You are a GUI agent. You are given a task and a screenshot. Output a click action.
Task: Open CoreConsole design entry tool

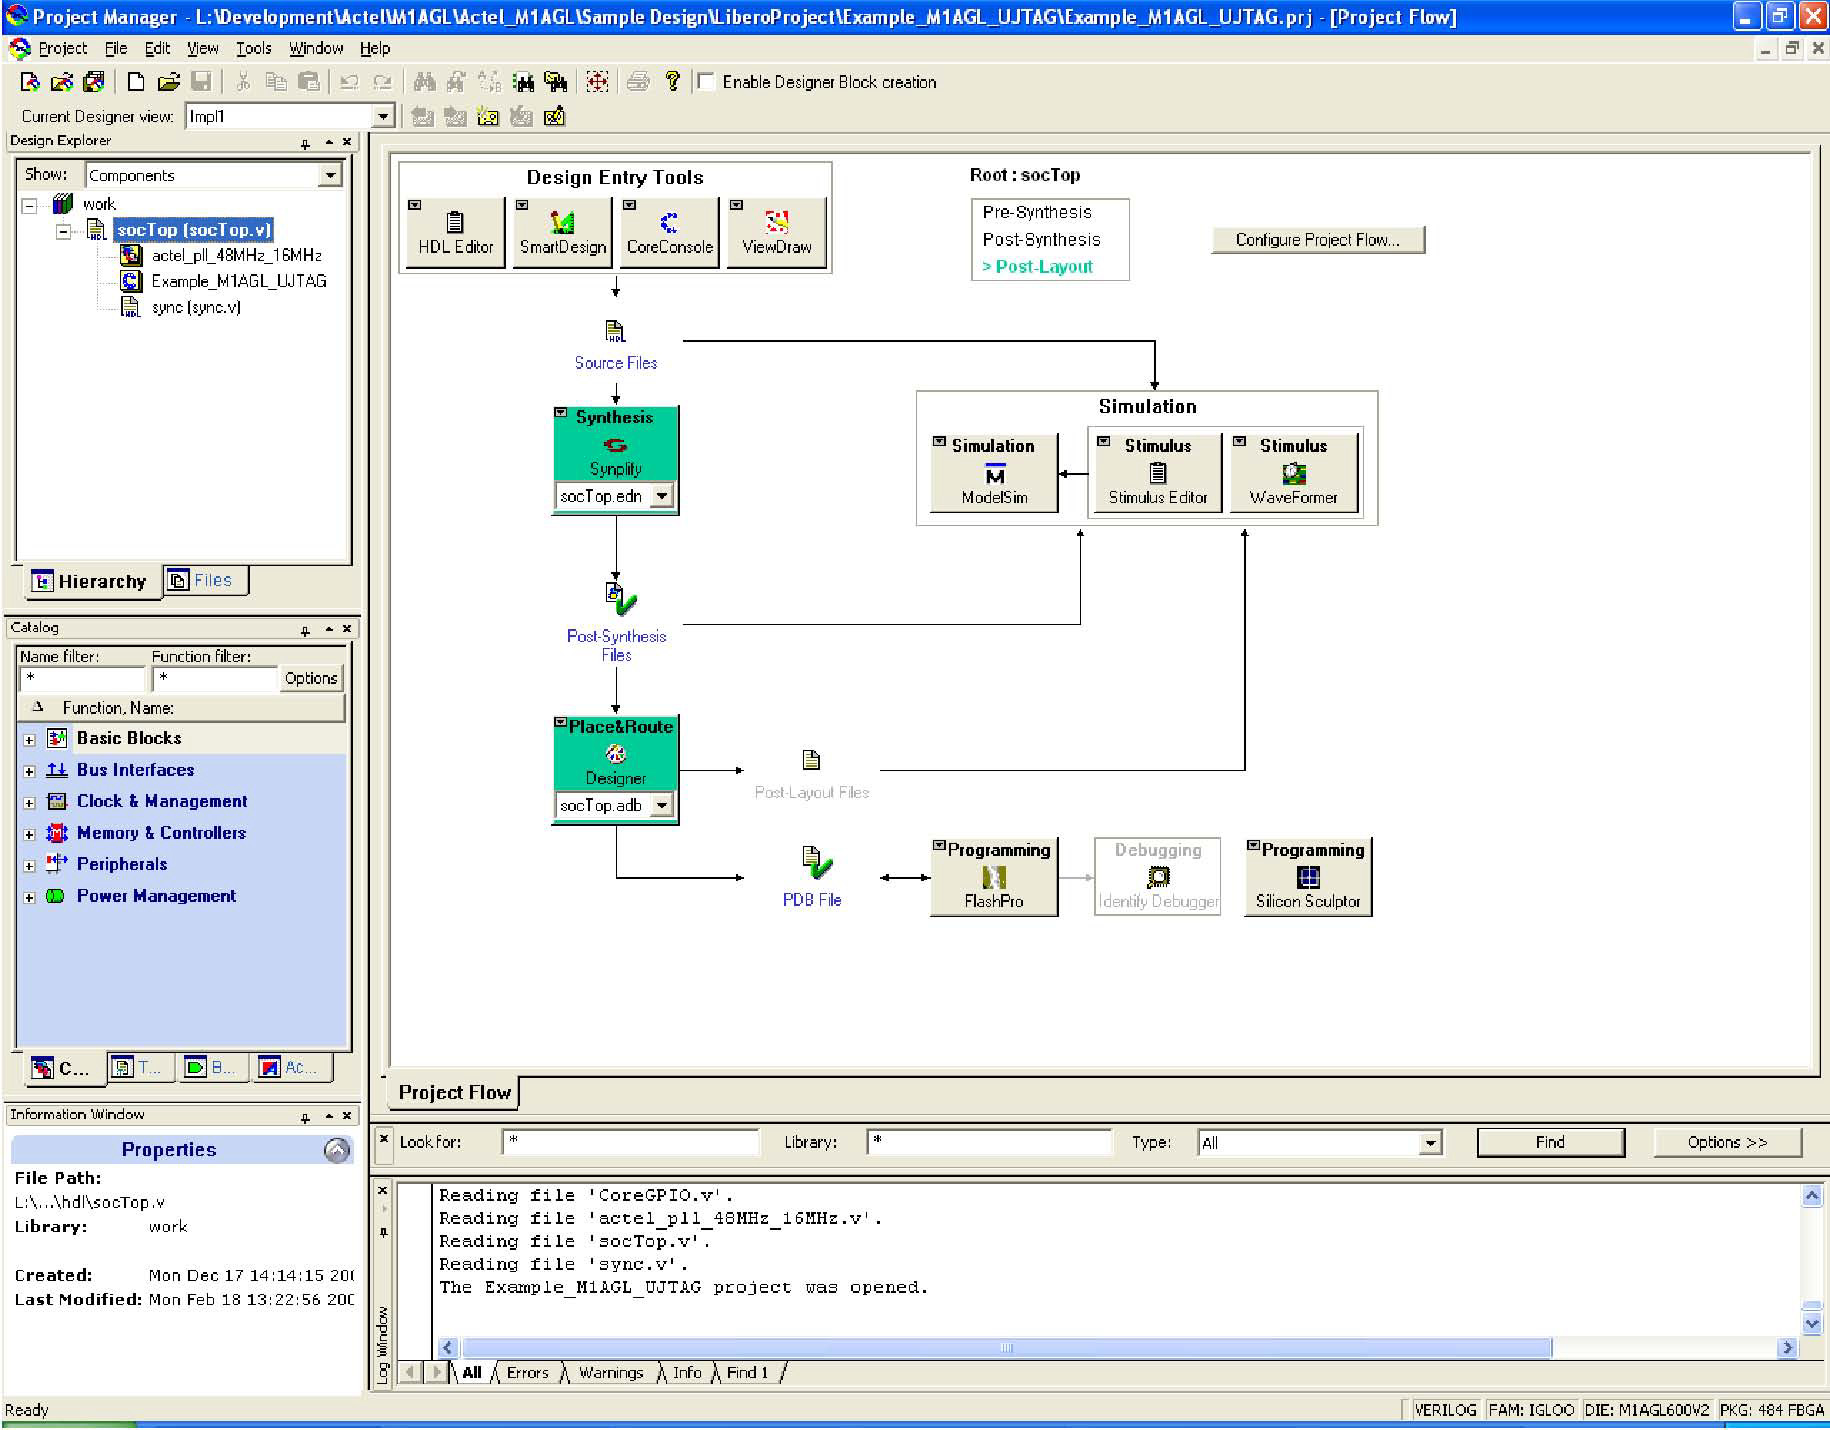[669, 233]
